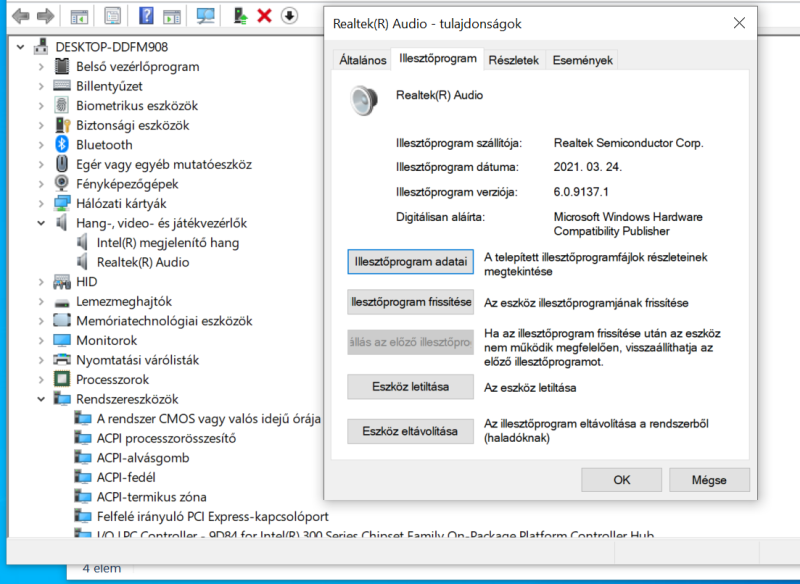Select the Lemezmeghajtók disk drive icon
The image size is (800, 584).
62,302
